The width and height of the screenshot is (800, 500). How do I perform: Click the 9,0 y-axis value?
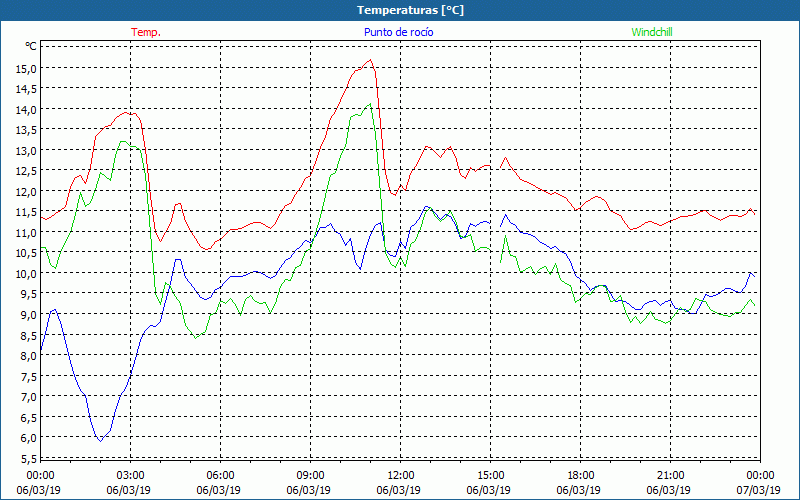pyautogui.click(x=29, y=315)
